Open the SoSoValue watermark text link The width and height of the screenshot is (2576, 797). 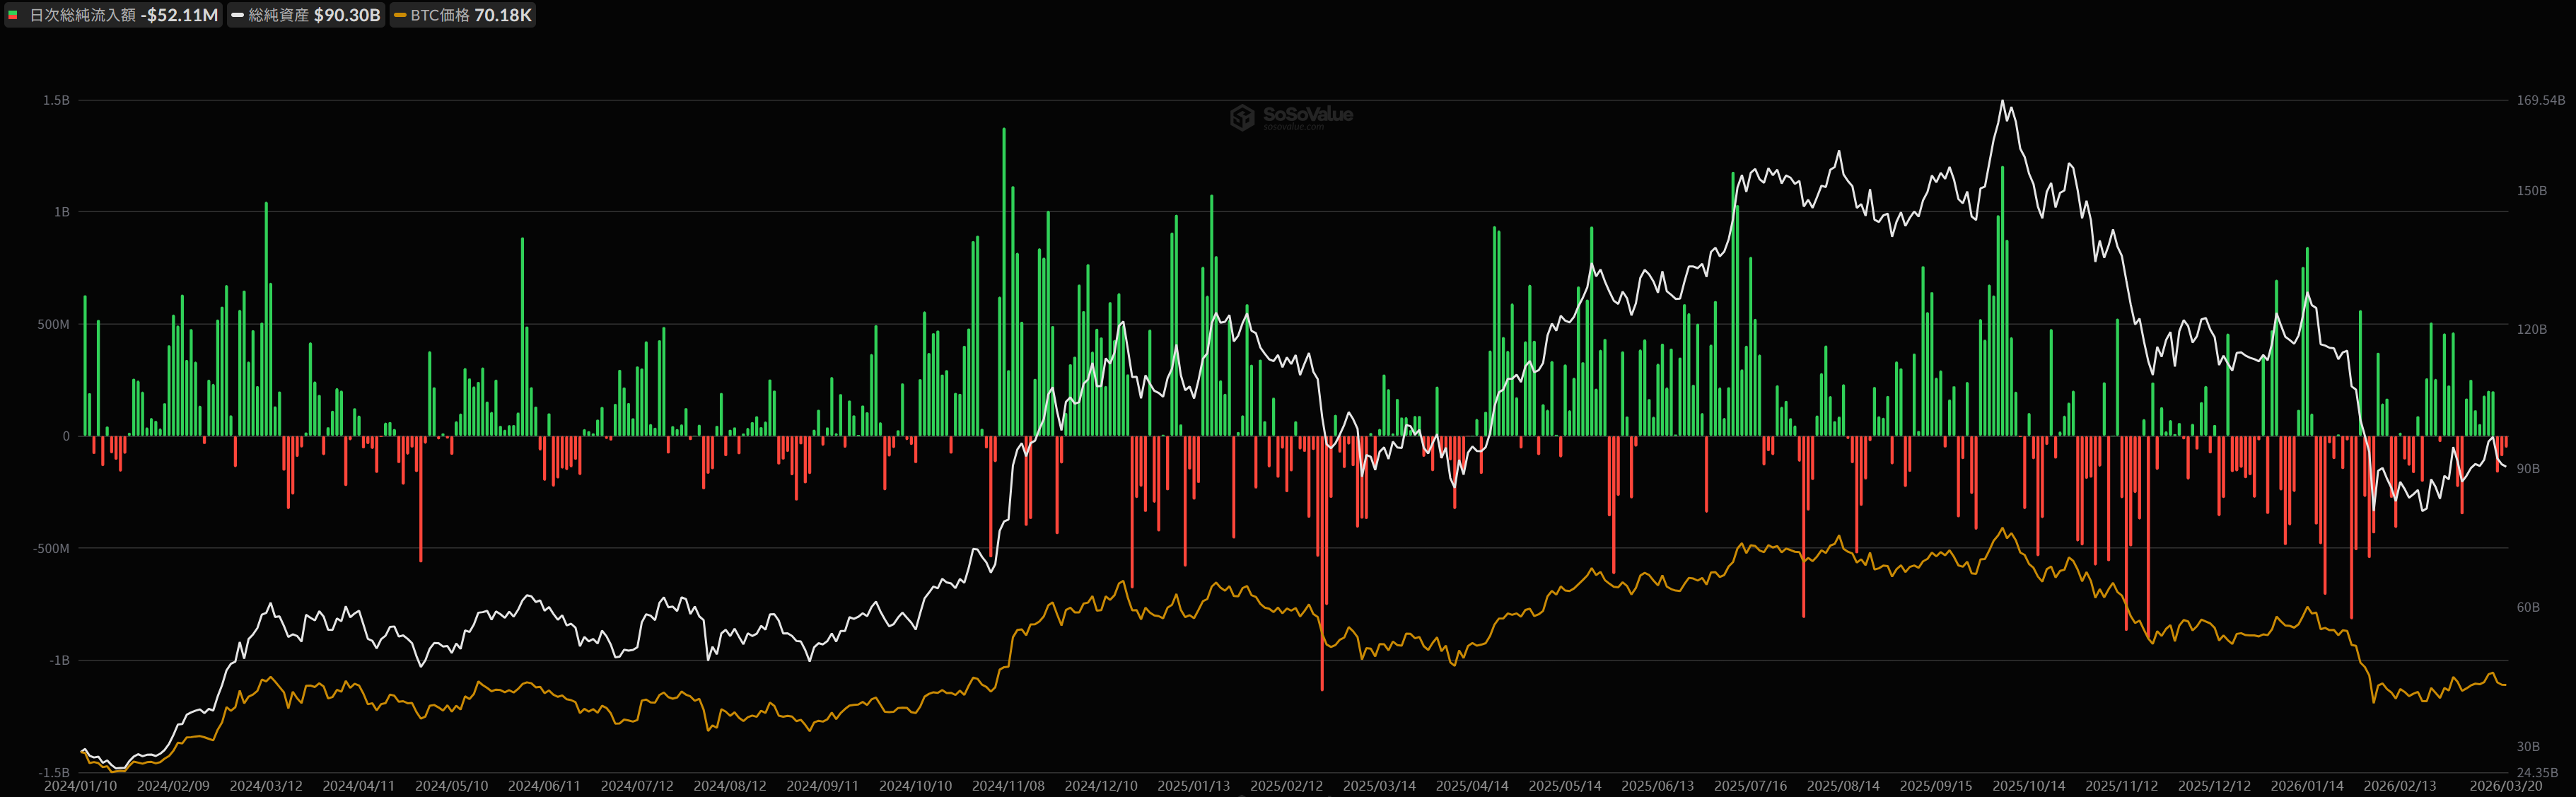click(x=1307, y=115)
